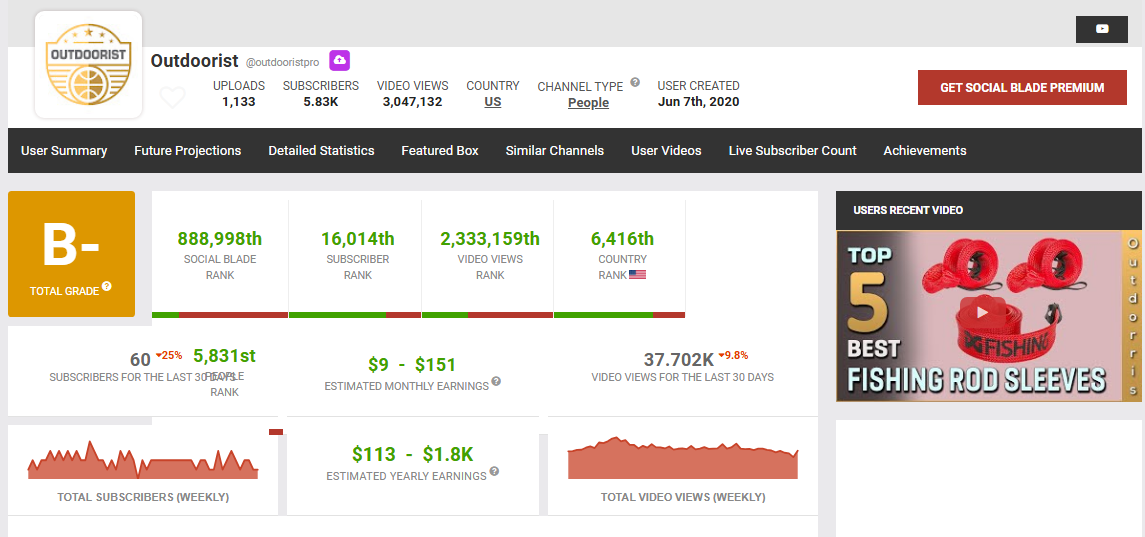The height and width of the screenshot is (537, 1145).
Task: Click the 888,998th Social Blade rank
Action: coord(220,239)
